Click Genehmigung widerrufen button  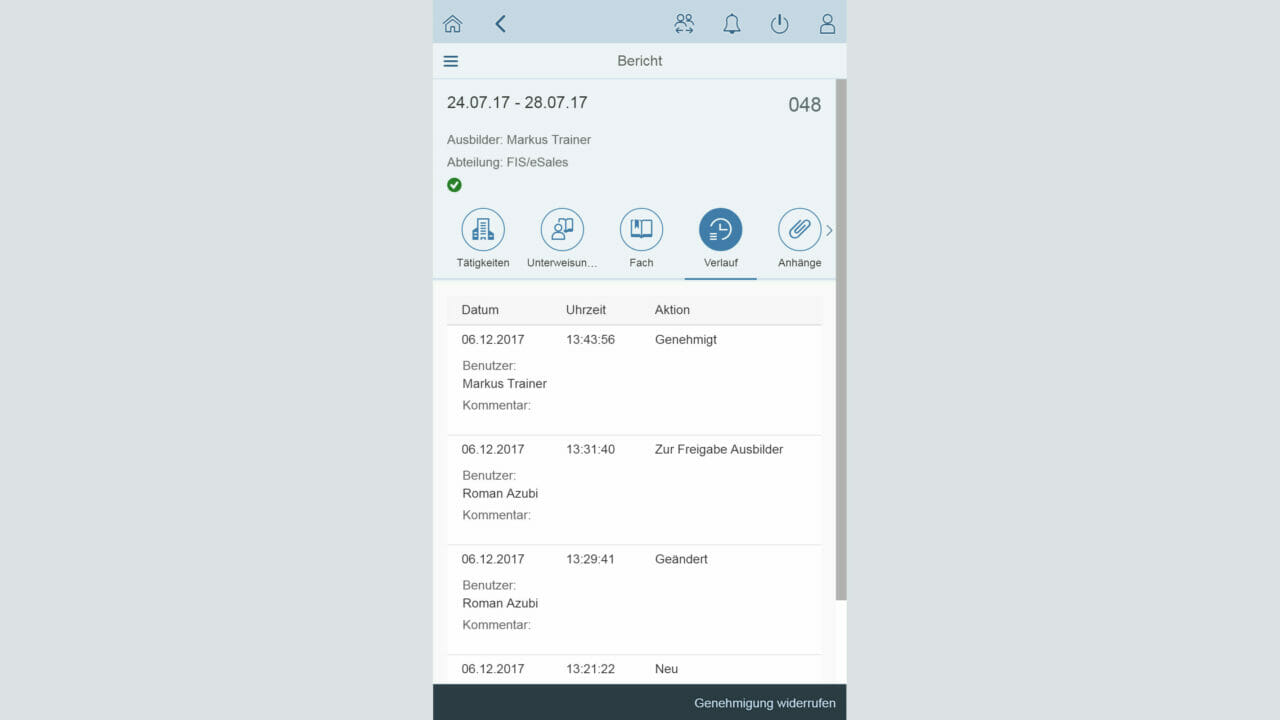(765, 703)
